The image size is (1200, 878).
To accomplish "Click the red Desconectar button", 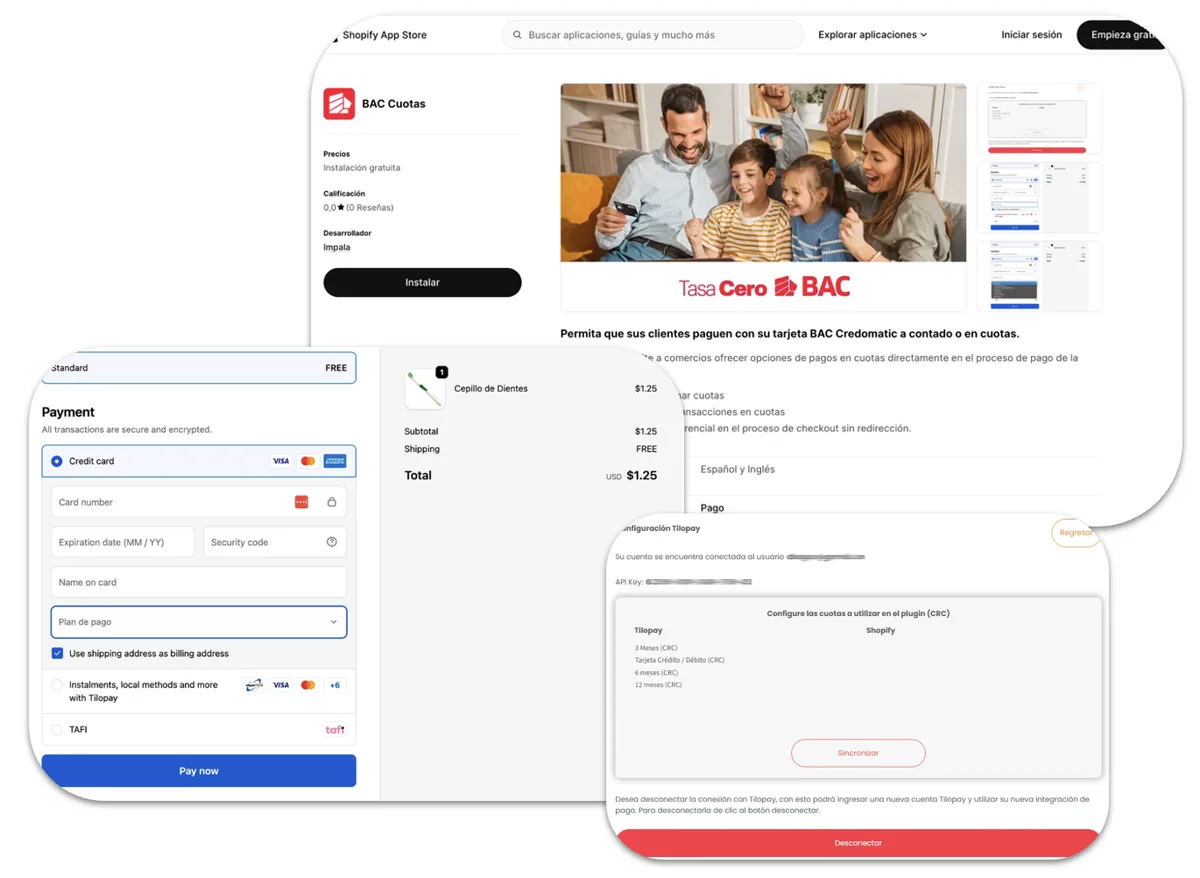I will [858, 843].
